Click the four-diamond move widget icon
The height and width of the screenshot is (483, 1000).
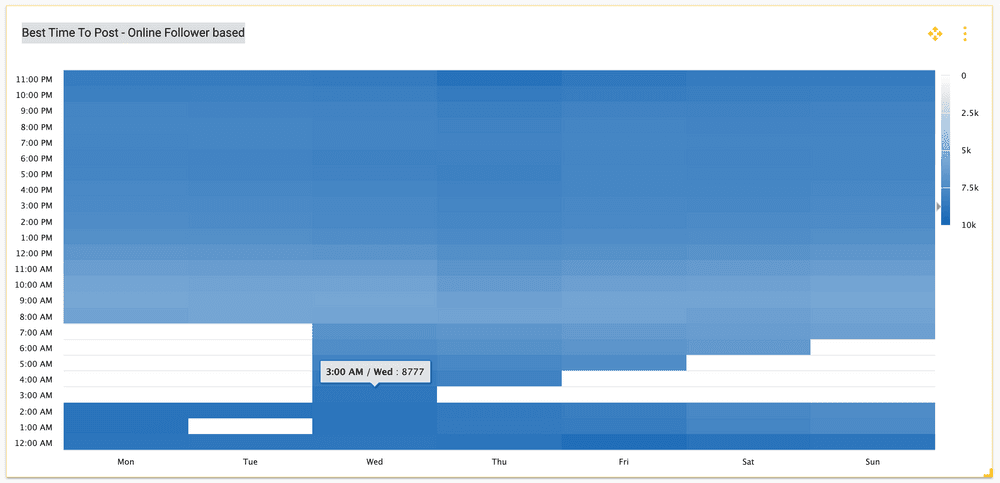tap(935, 34)
